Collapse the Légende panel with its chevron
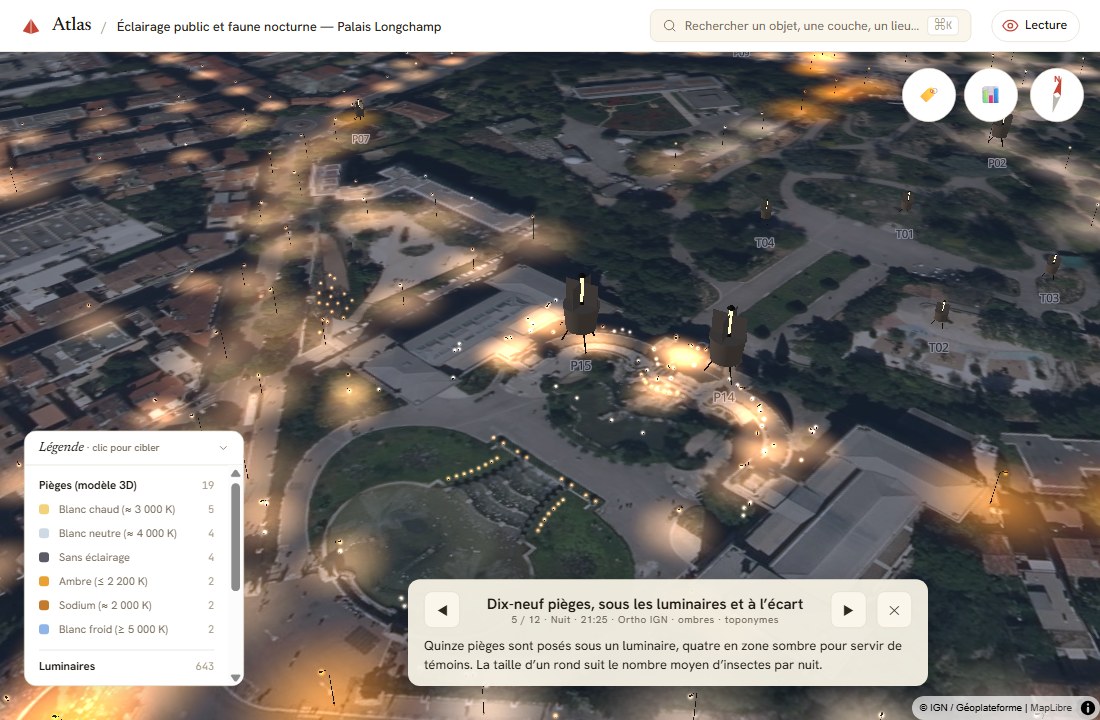This screenshot has width=1100, height=720. [223, 448]
